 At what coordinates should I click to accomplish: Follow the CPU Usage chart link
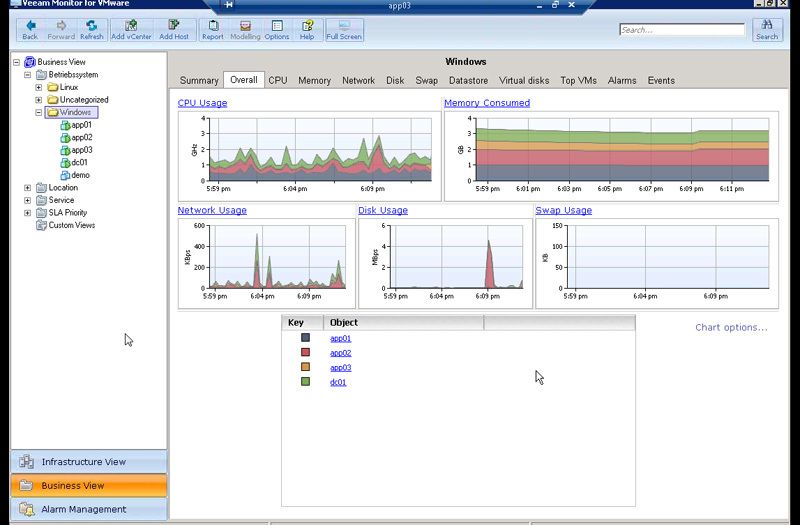point(203,103)
